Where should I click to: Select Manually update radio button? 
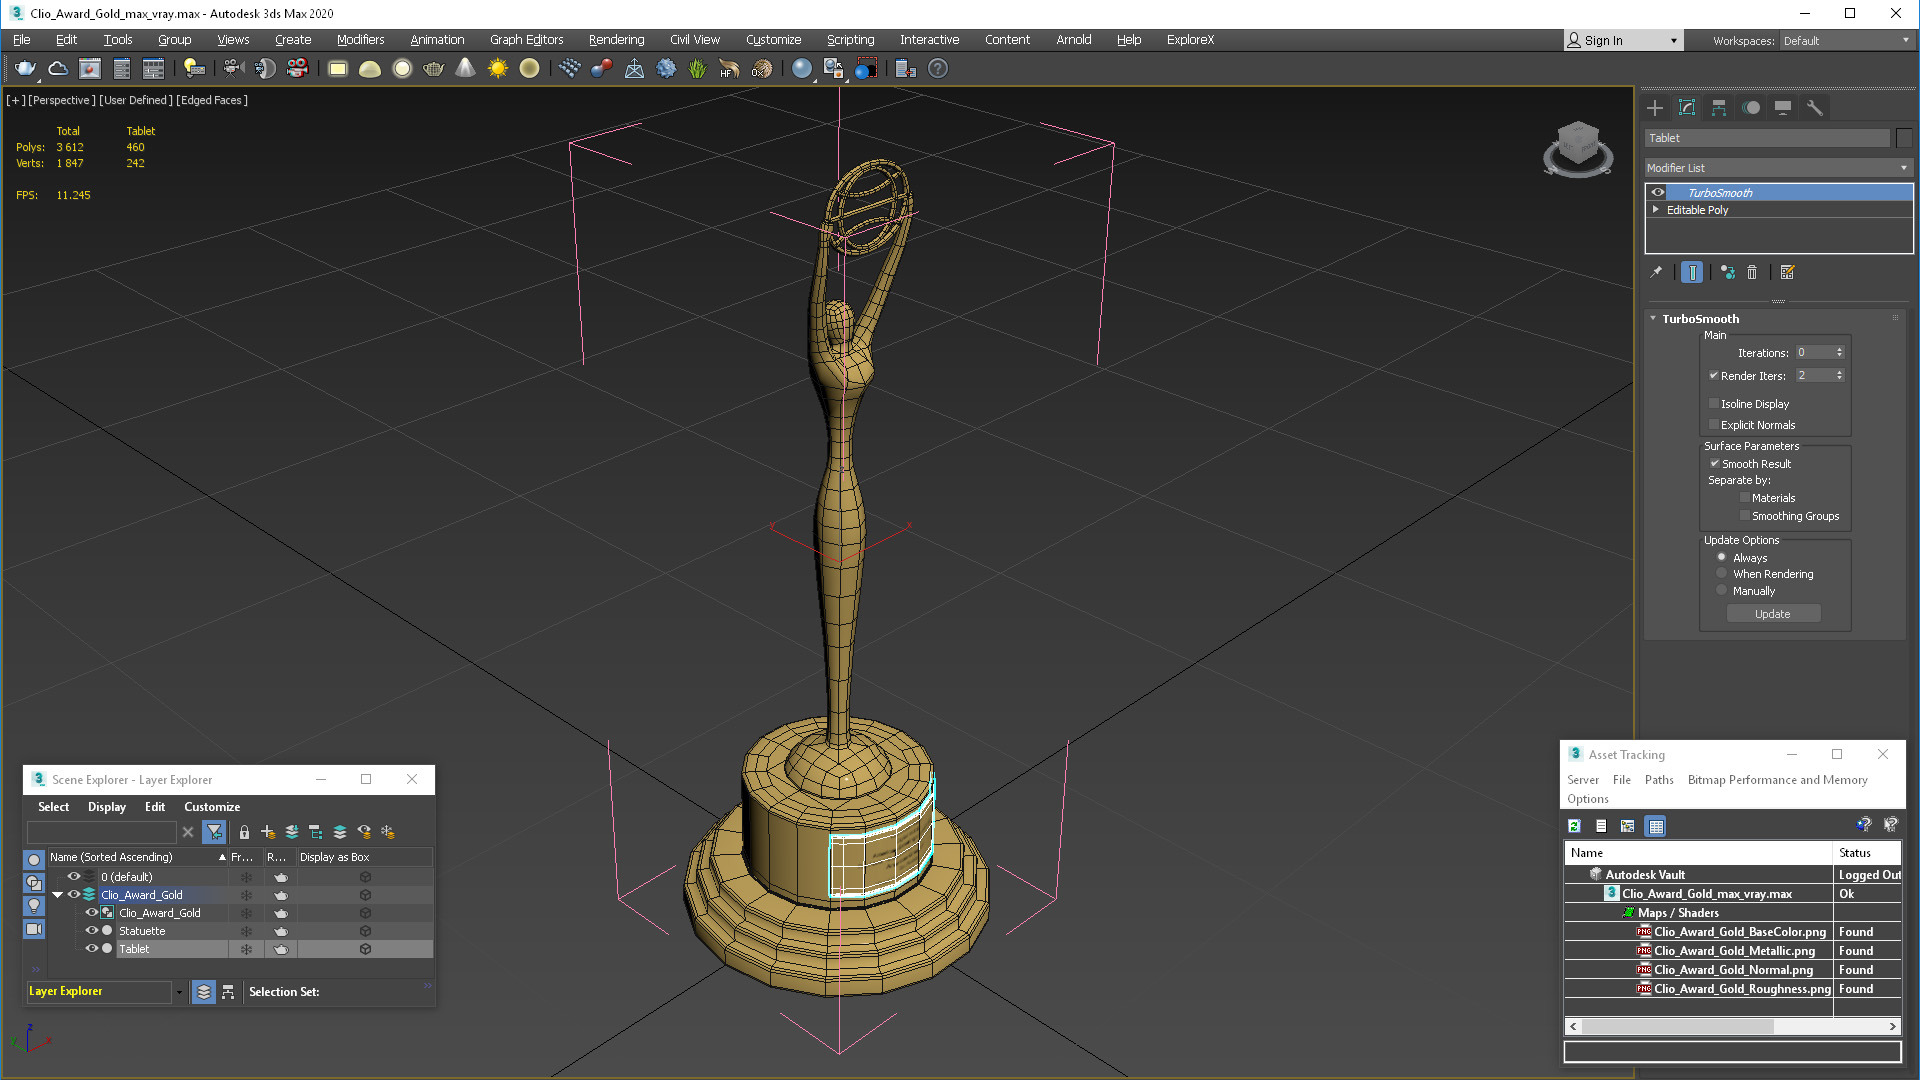point(1721,591)
